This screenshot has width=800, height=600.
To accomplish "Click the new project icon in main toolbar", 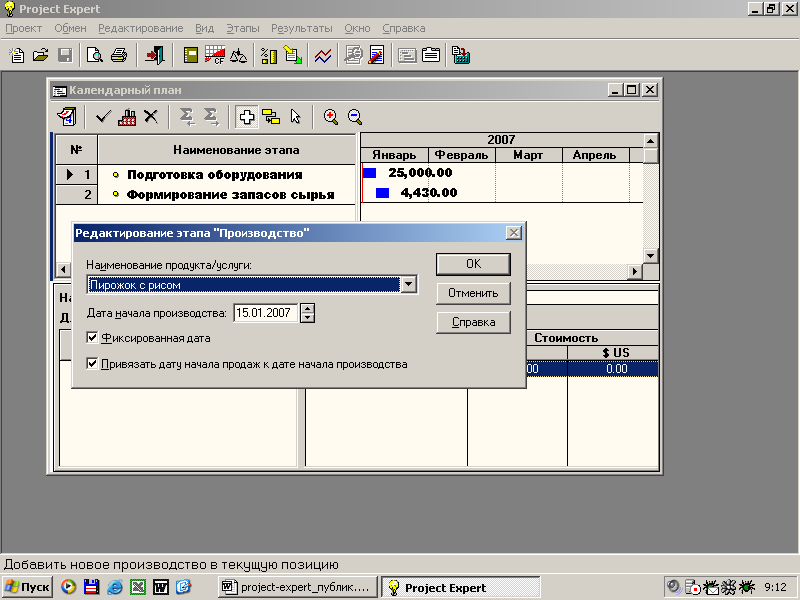I will tap(17, 55).
